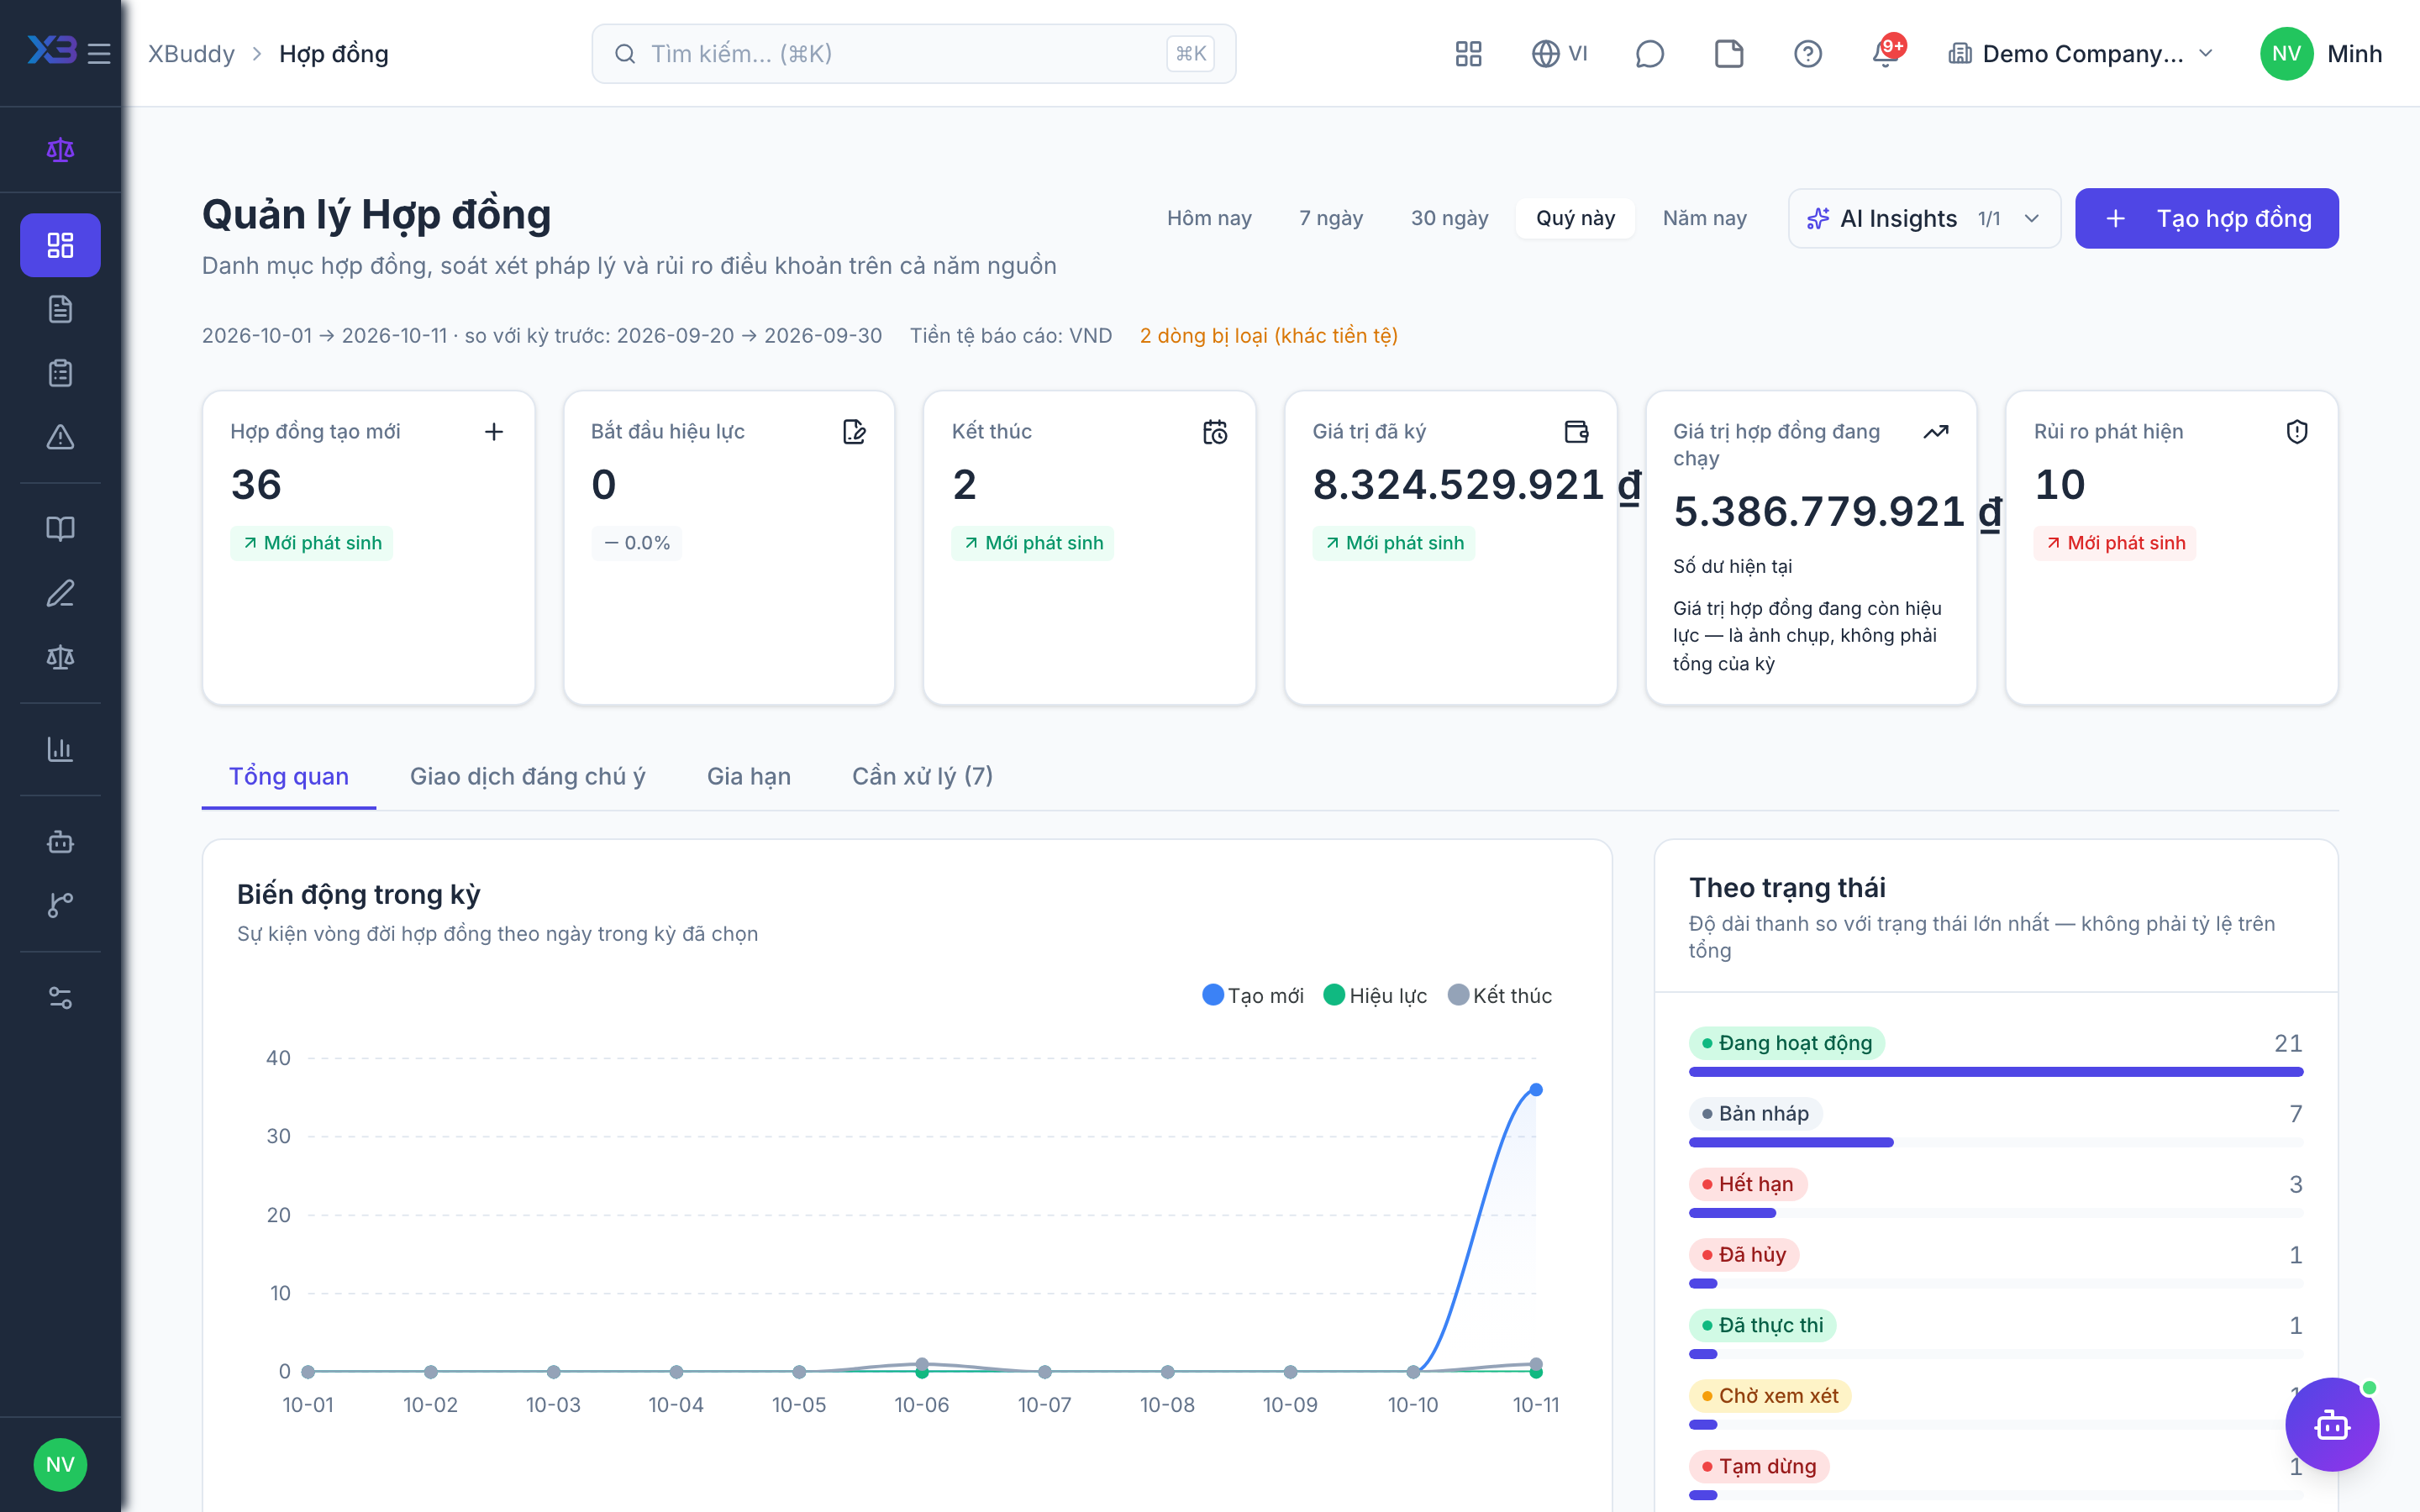The height and width of the screenshot is (1512, 2420).
Task: Switch to the Gia hạn tab
Action: click(748, 776)
